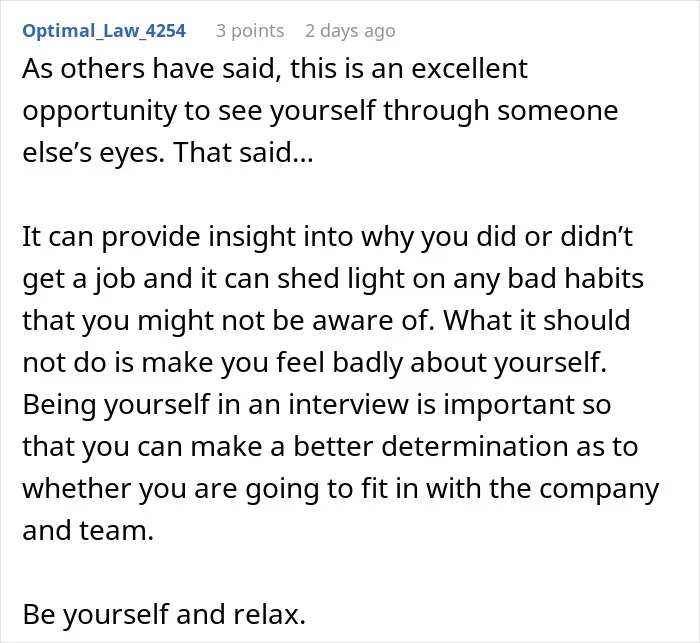Click the line starting 'whether you are going'
This screenshot has width=700, height=643.
[x=341, y=489]
